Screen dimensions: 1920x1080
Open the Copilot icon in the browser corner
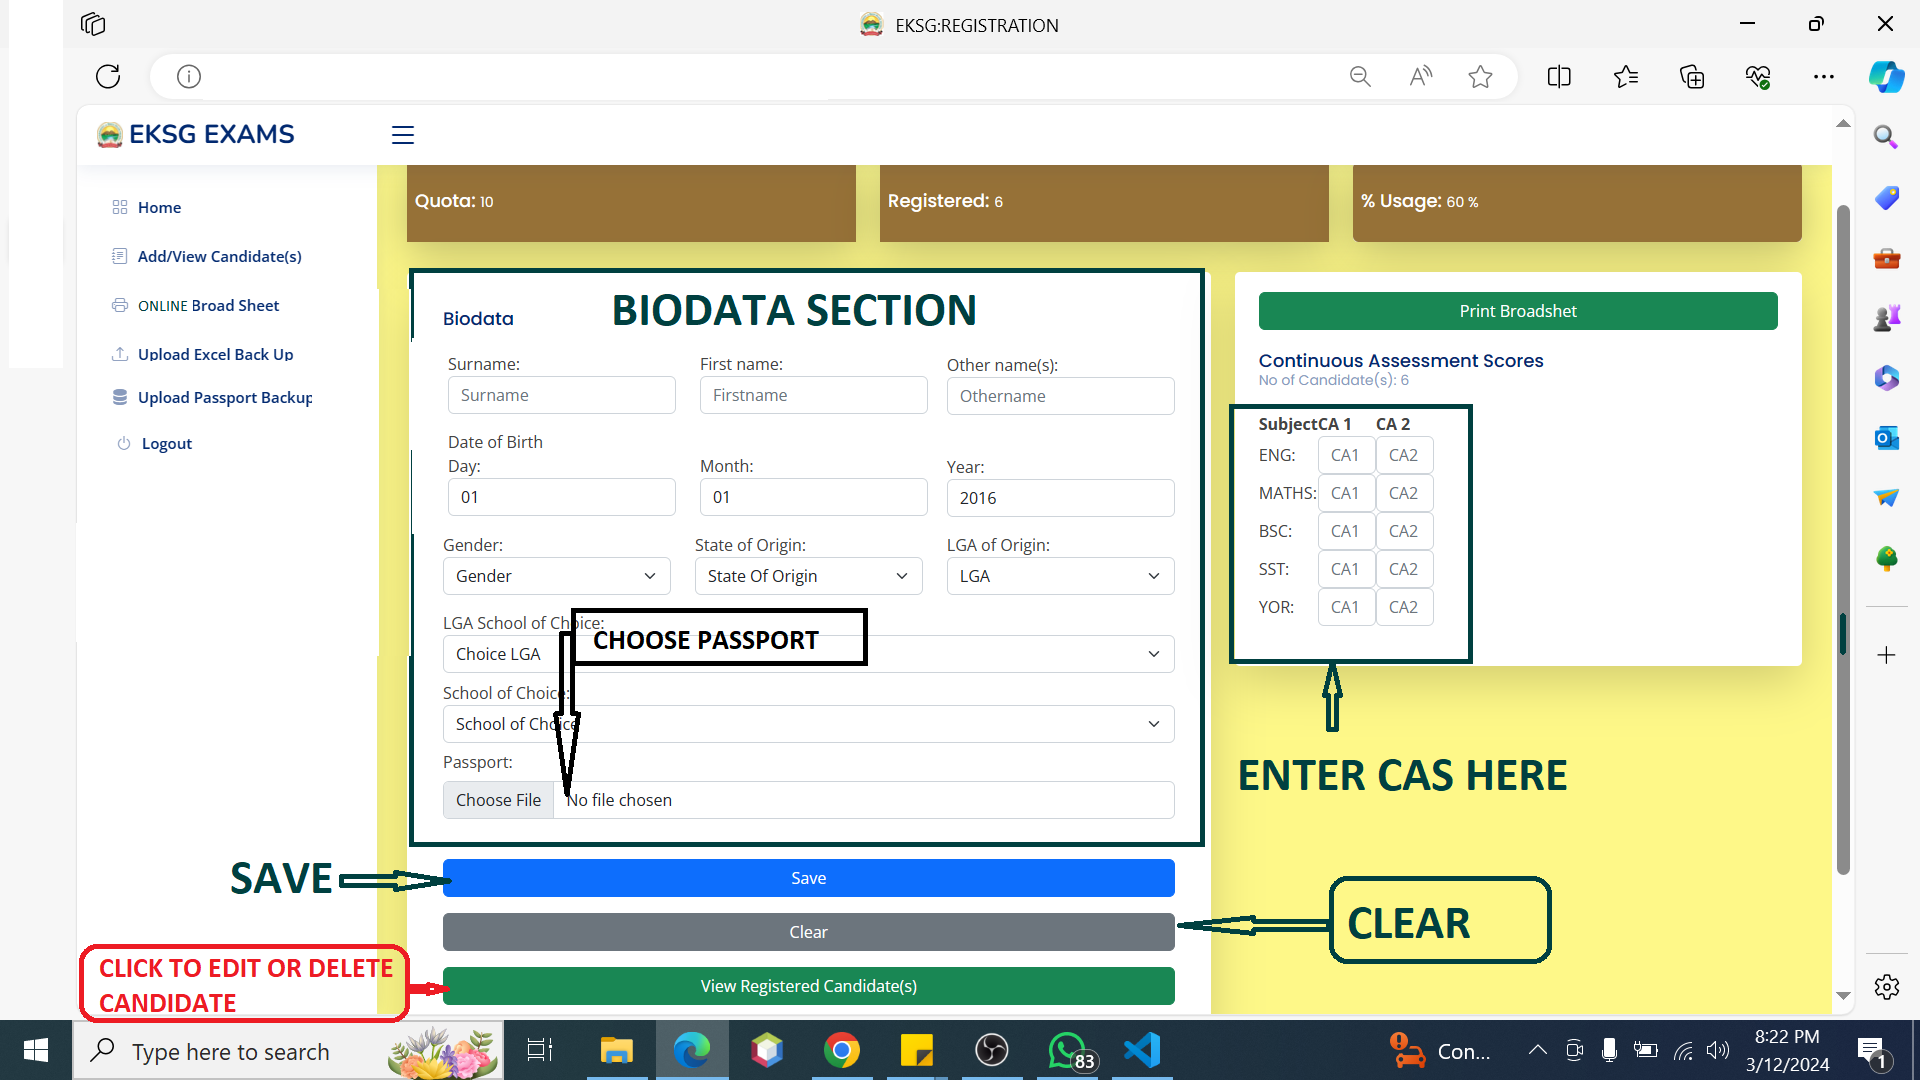[x=1886, y=76]
